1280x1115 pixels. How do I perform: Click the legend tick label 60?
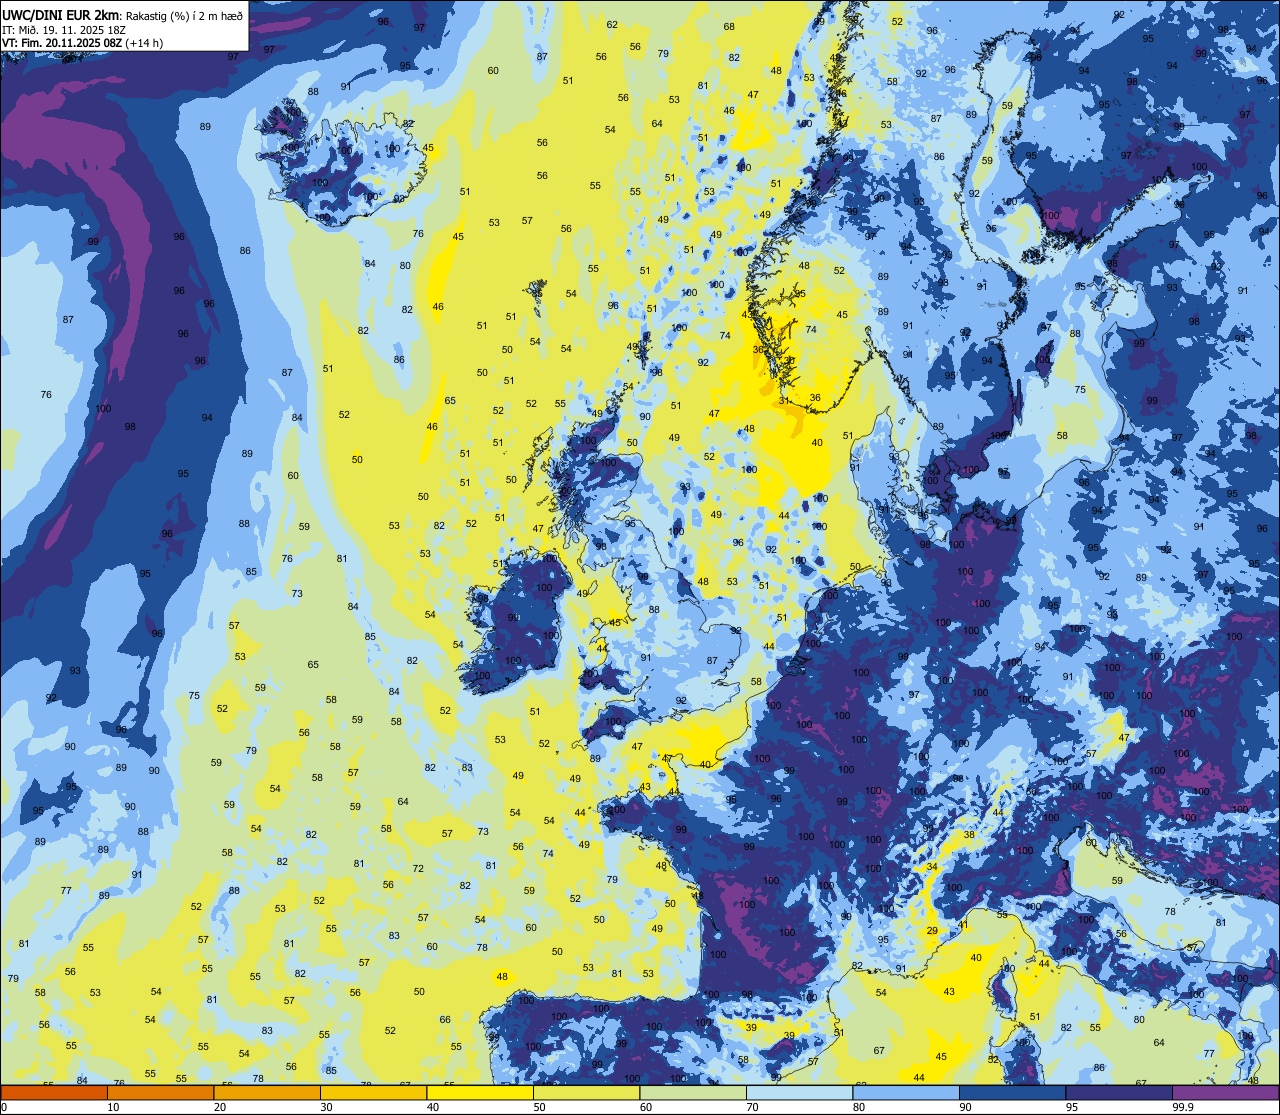[646, 1107]
